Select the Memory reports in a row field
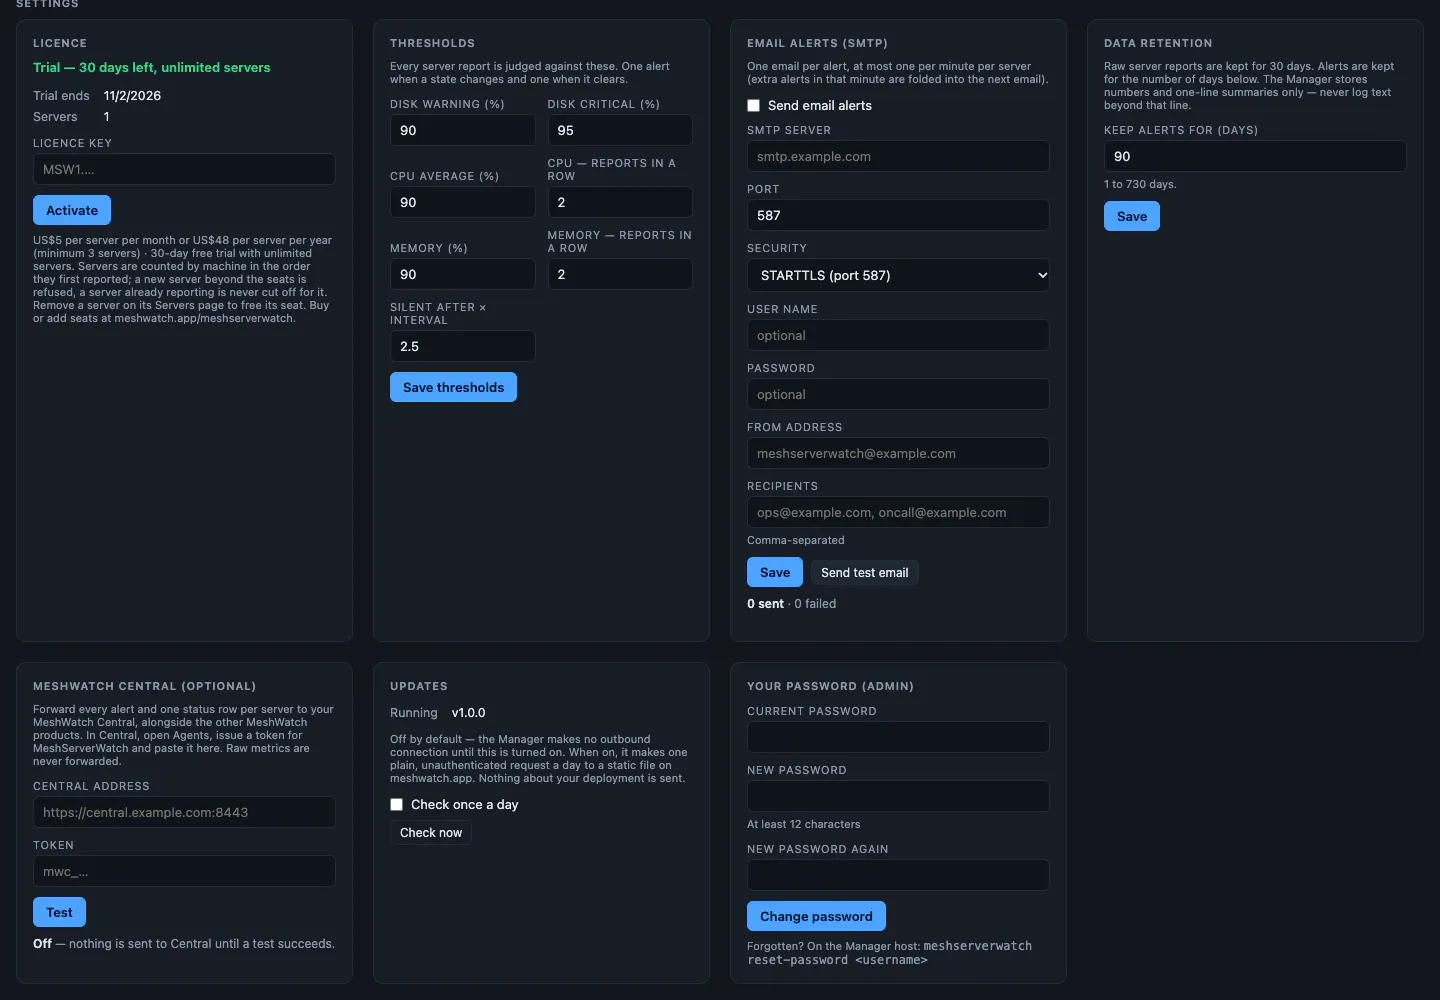Screen dimensions: 1440x1000 [620, 274]
